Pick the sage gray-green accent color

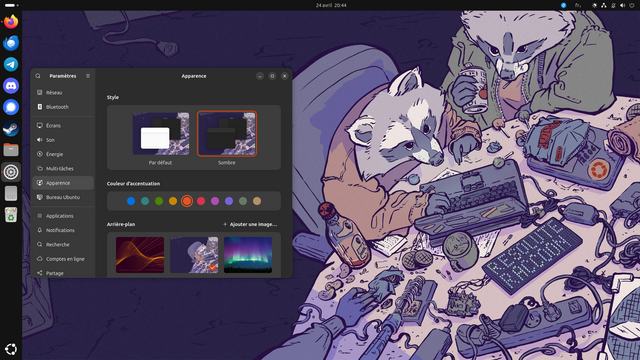point(243,201)
